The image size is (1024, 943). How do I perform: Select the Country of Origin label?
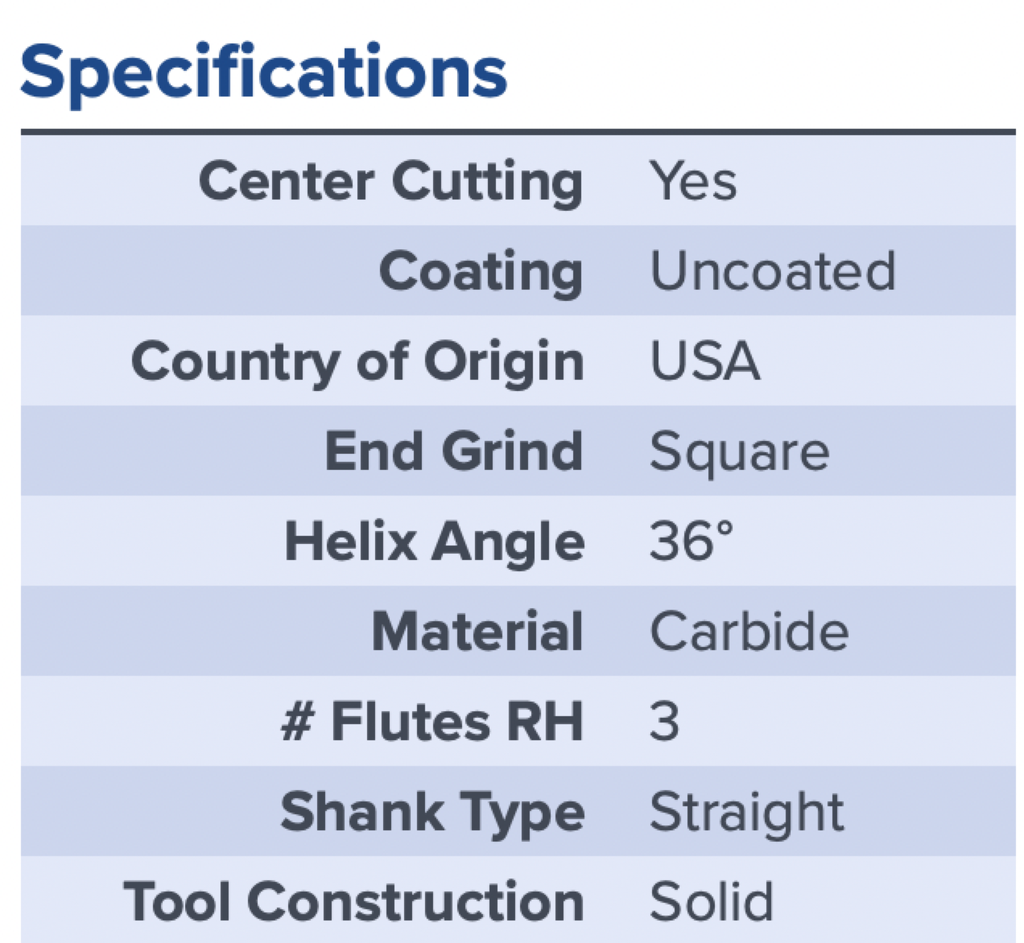click(x=357, y=362)
